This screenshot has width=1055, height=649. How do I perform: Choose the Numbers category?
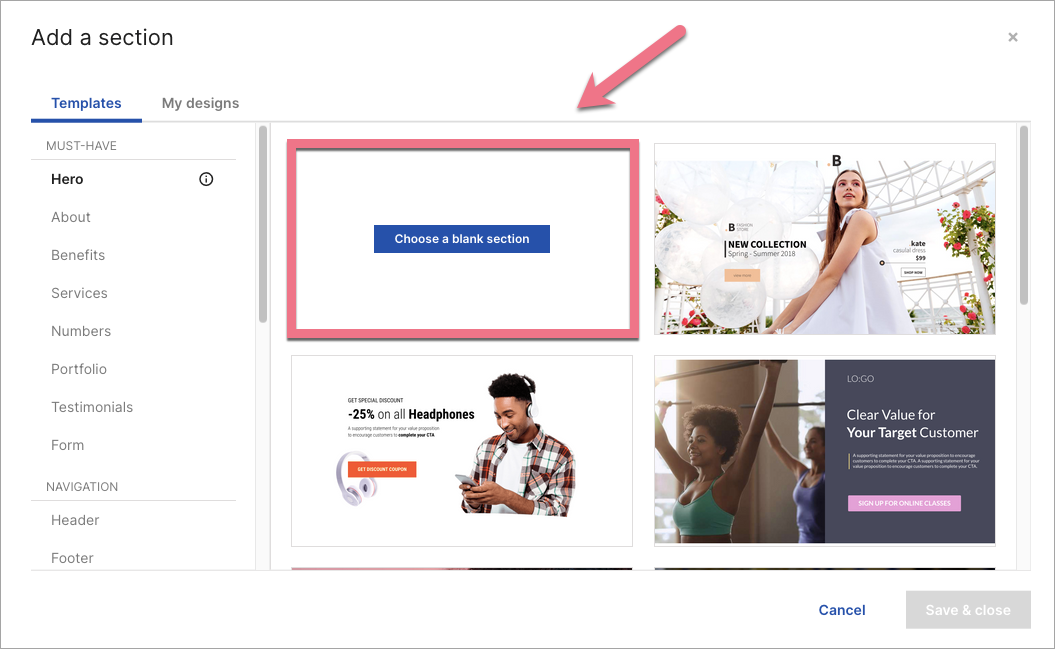click(81, 331)
